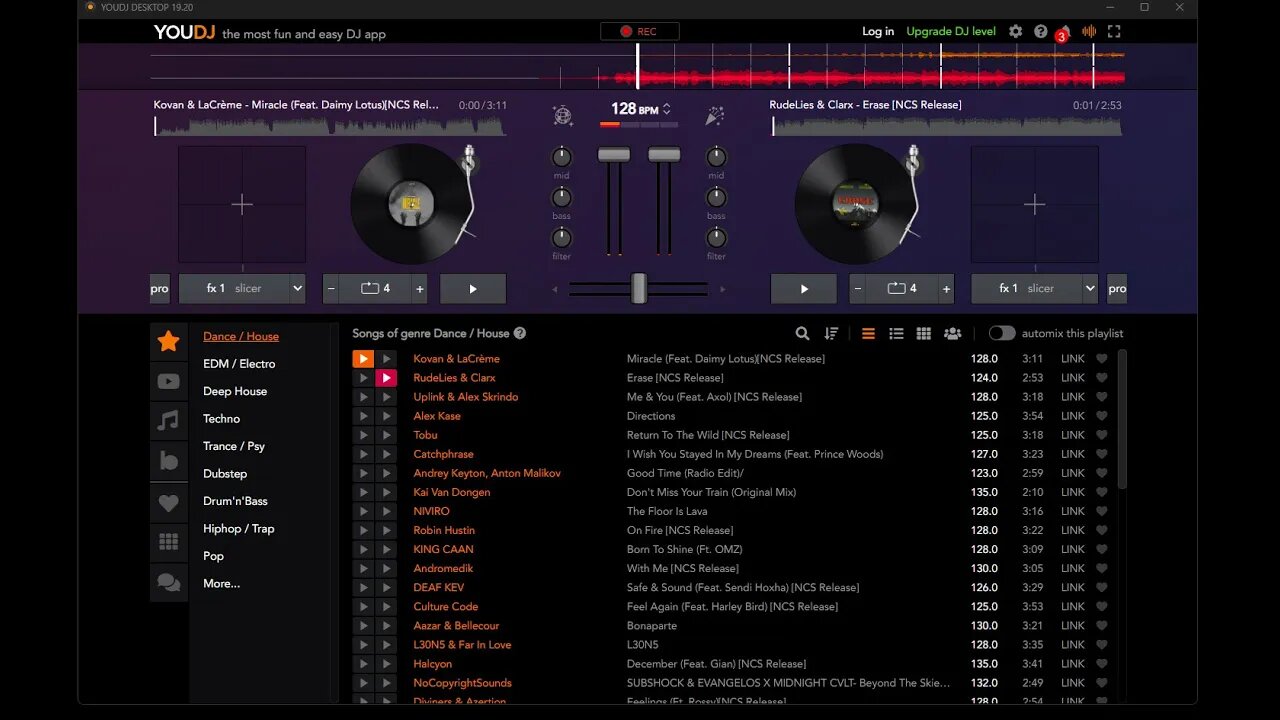This screenshot has height=720, width=1280.
Task: Open LINK for RudeLies & Clarx track
Action: tap(1073, 378)
